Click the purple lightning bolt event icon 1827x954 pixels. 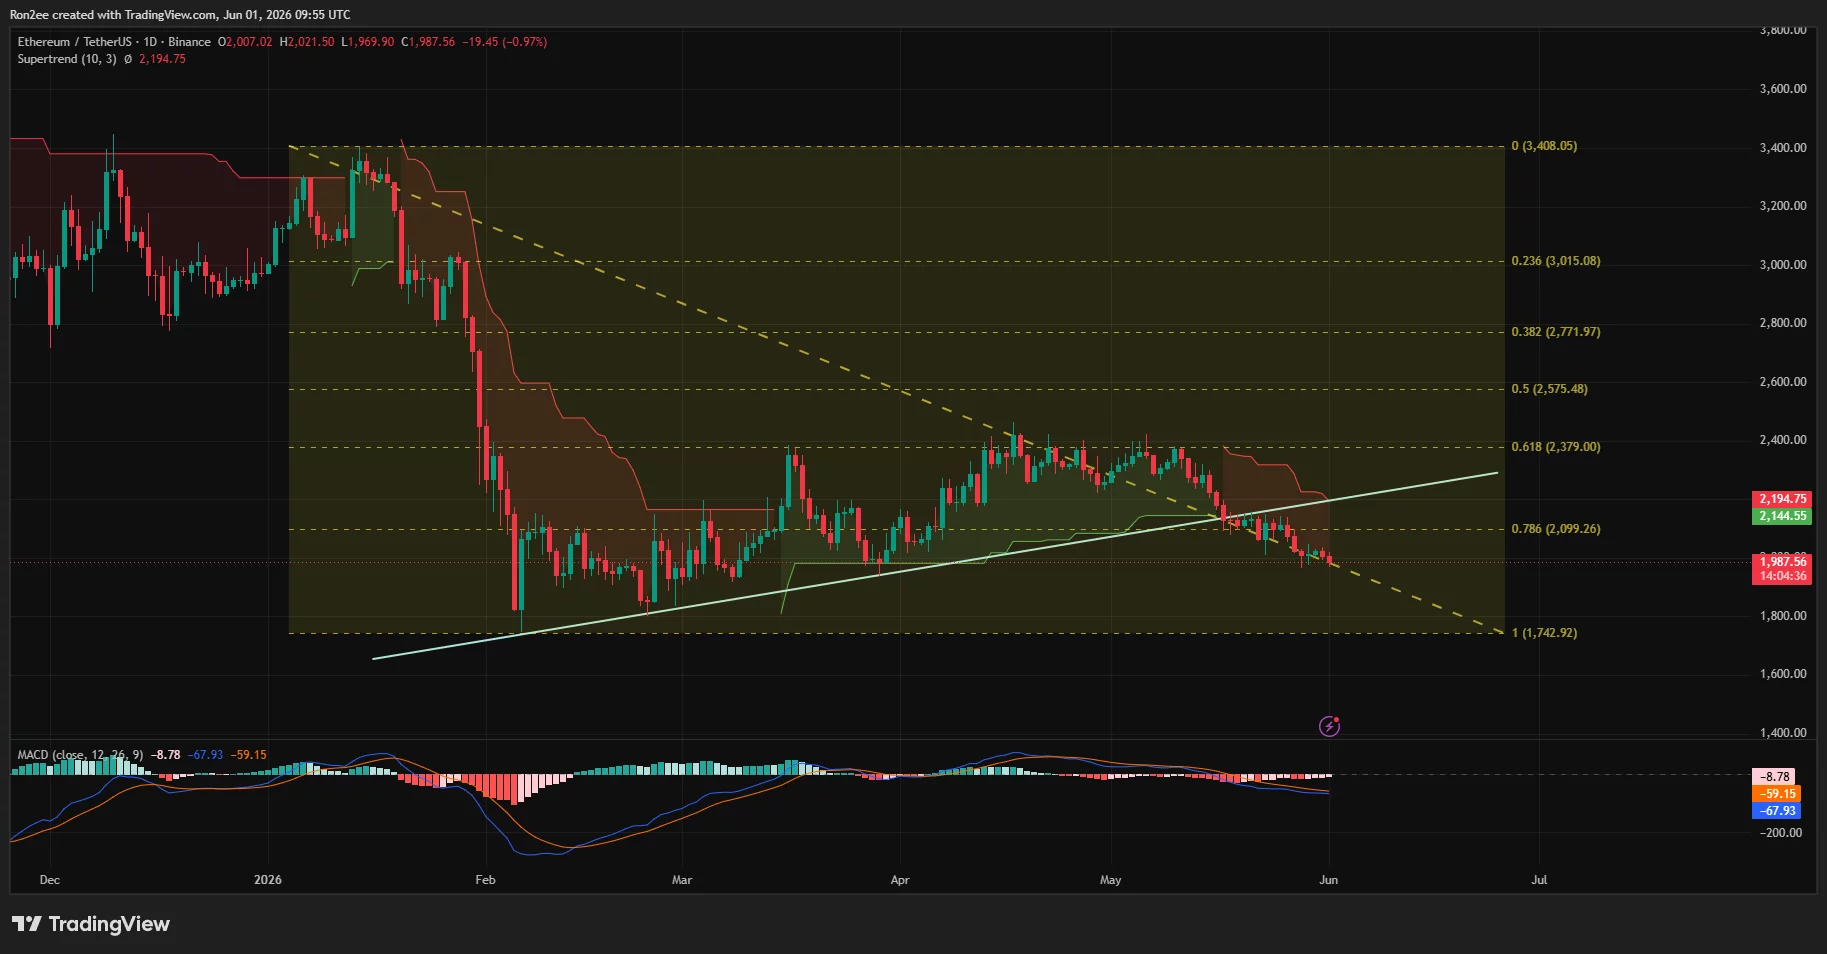[x=1329, y=726]
